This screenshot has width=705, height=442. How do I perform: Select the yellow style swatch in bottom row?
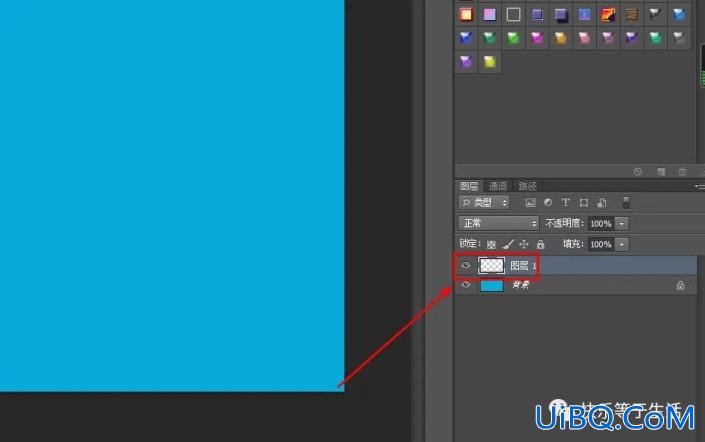[x=490, y=62]
